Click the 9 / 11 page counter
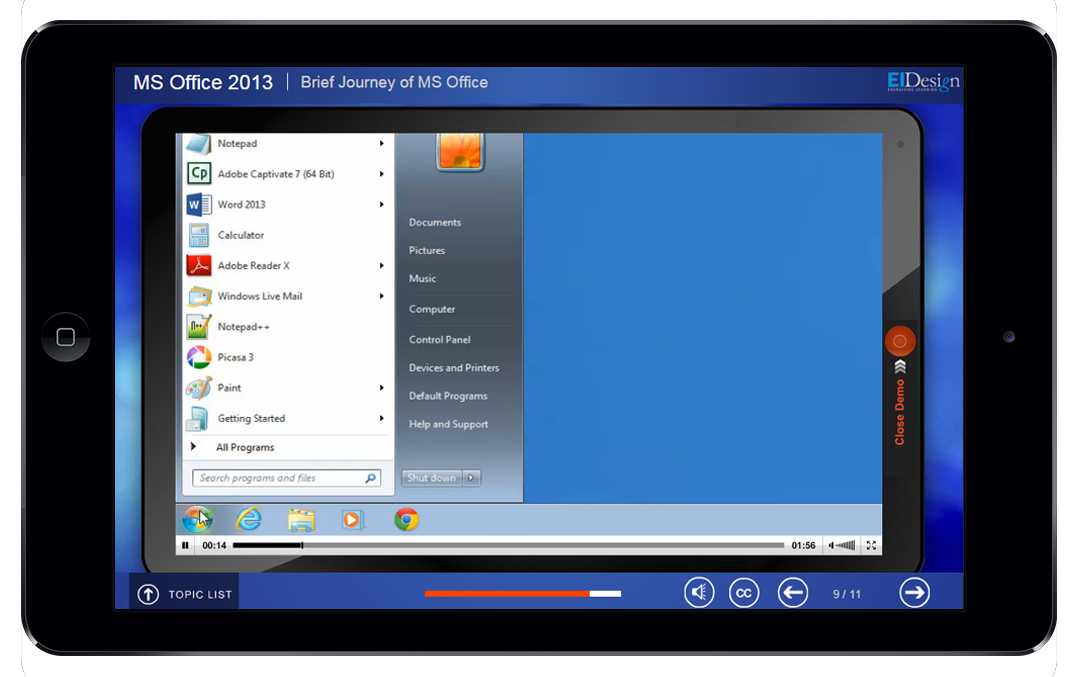The height and width of the screenshot is (677, 1078). (x=846, y=594)
